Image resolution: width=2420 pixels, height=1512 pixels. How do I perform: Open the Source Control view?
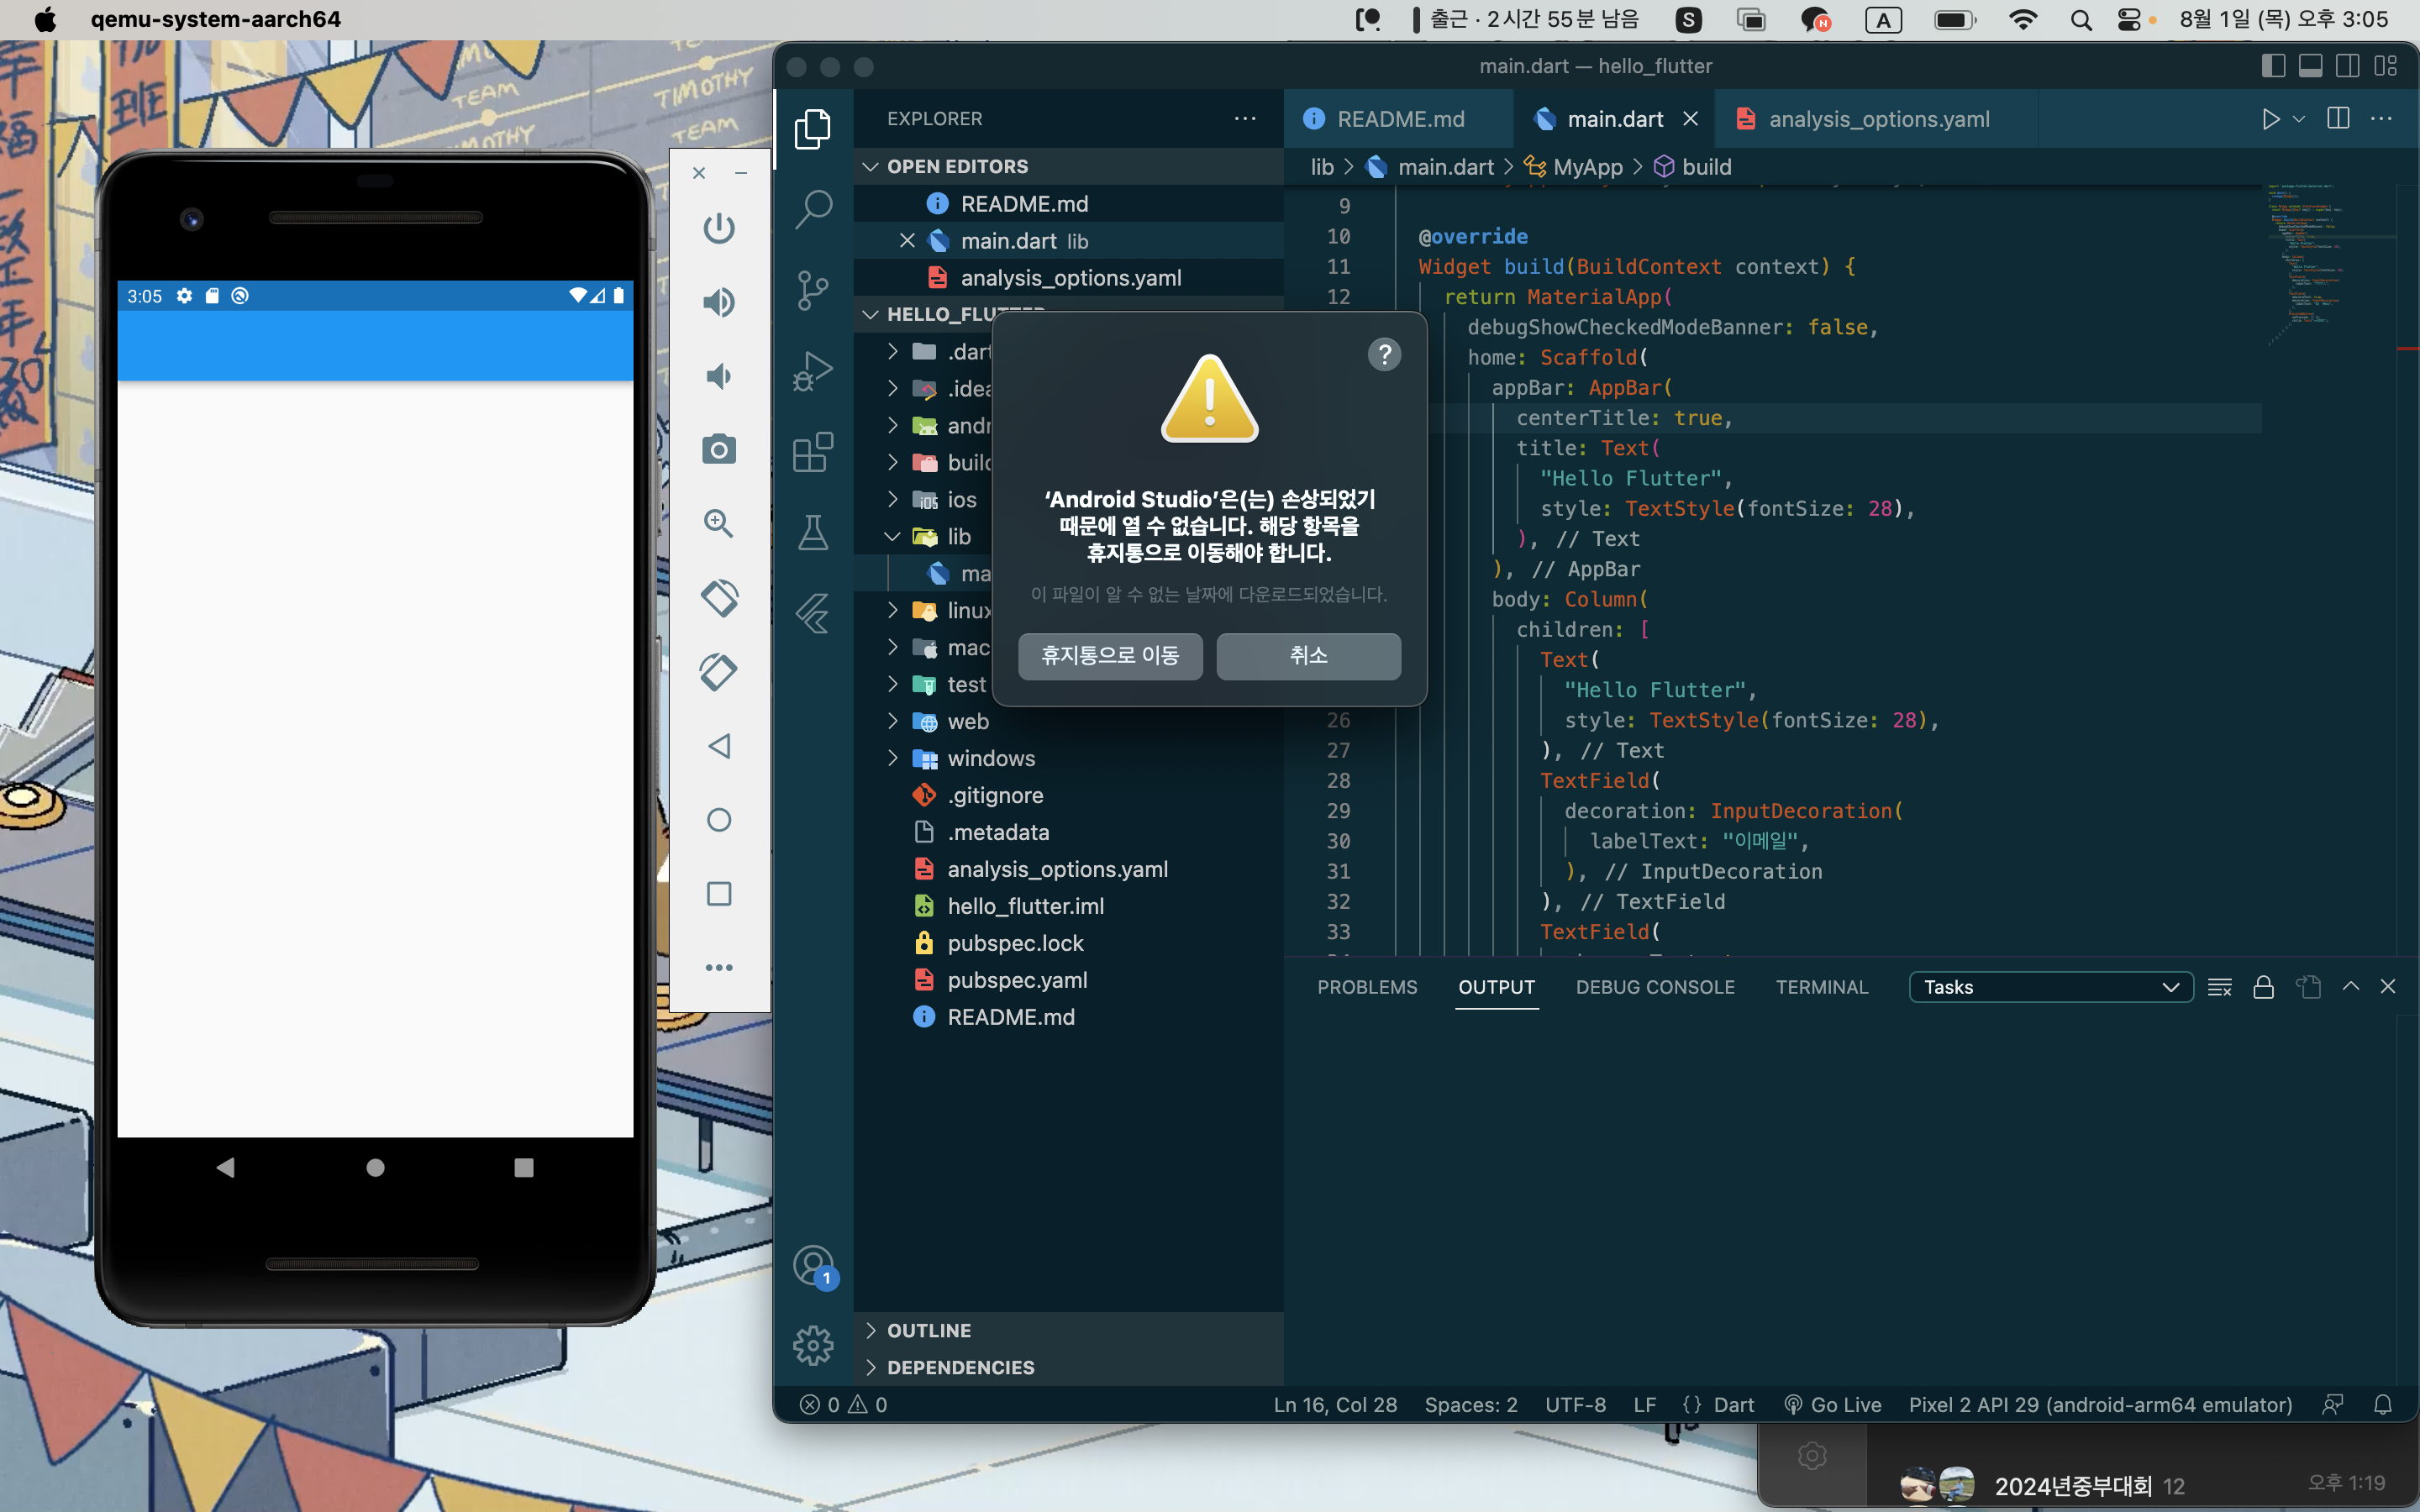813,291
